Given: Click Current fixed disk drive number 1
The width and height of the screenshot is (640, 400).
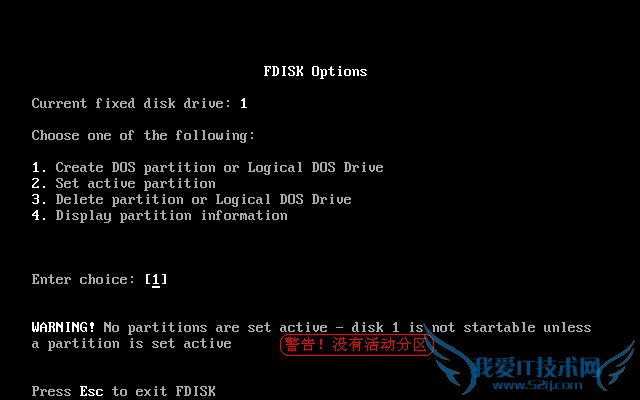Looking at the screenshot, I should pos(243,103).
